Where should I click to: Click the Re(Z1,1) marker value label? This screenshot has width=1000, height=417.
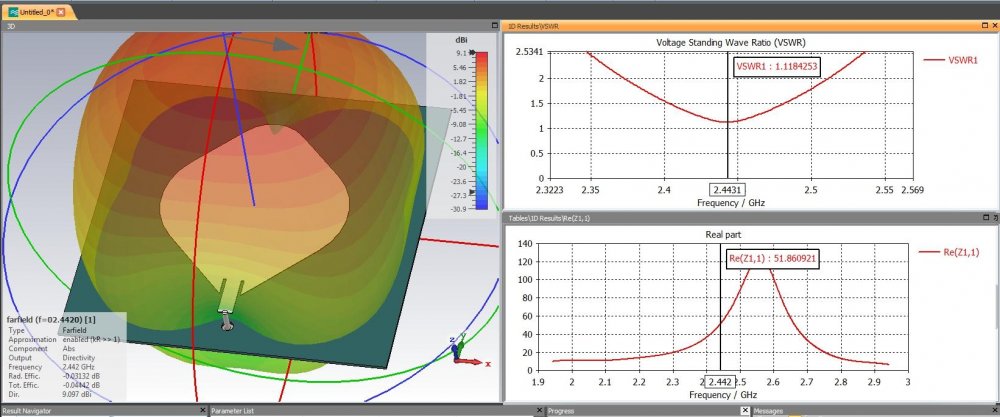[773, 258]
